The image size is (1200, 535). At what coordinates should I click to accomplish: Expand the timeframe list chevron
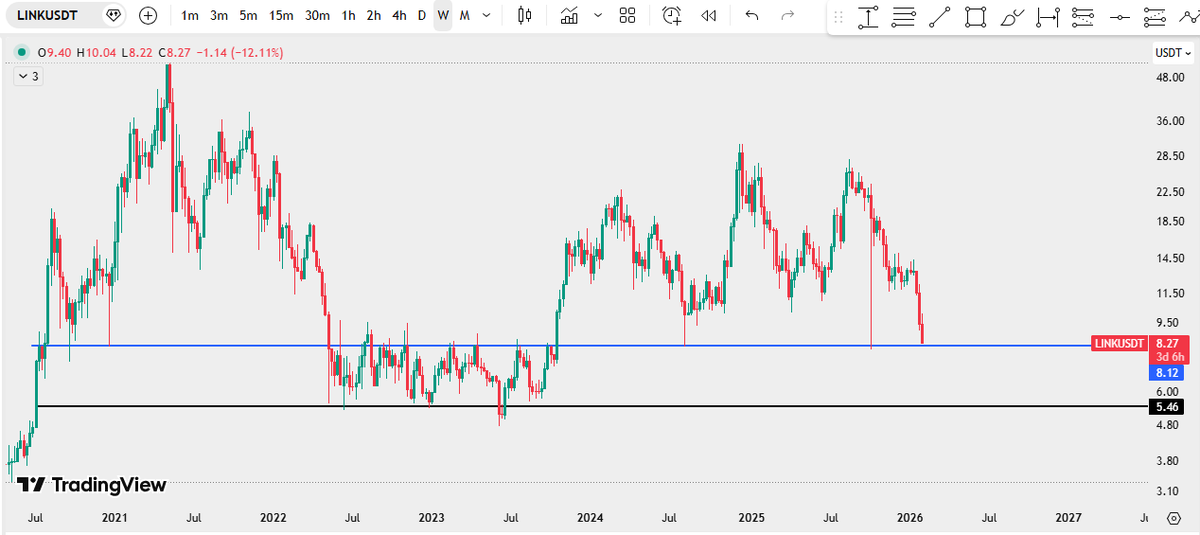pos(486,15)
